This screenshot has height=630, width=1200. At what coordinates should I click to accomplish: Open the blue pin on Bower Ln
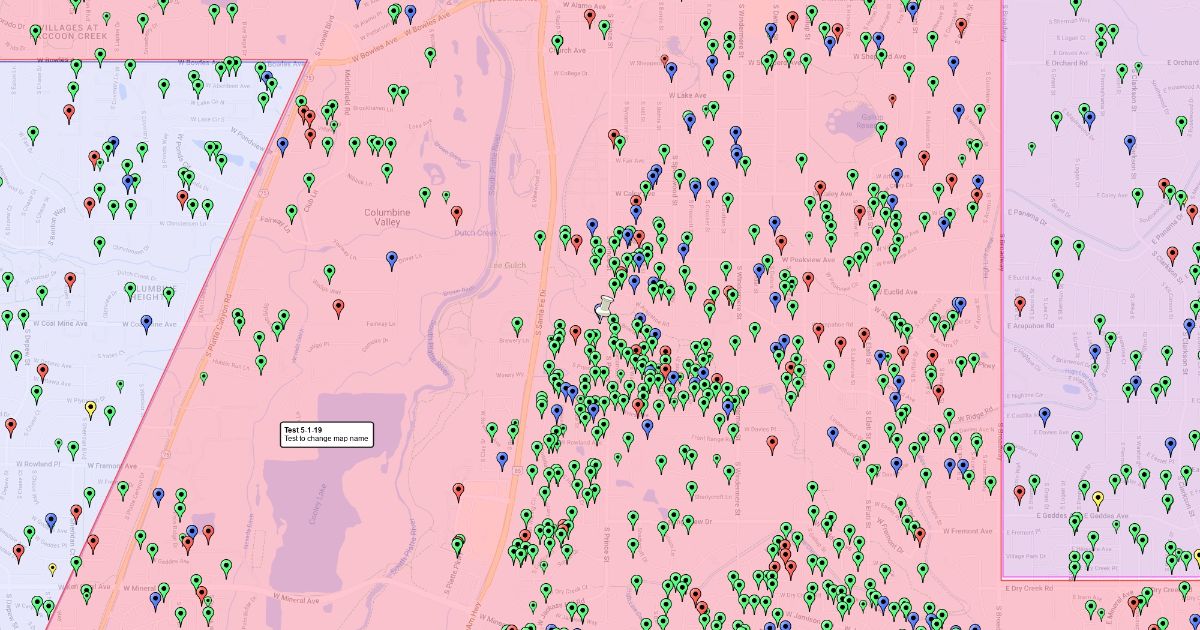point(392,260)
